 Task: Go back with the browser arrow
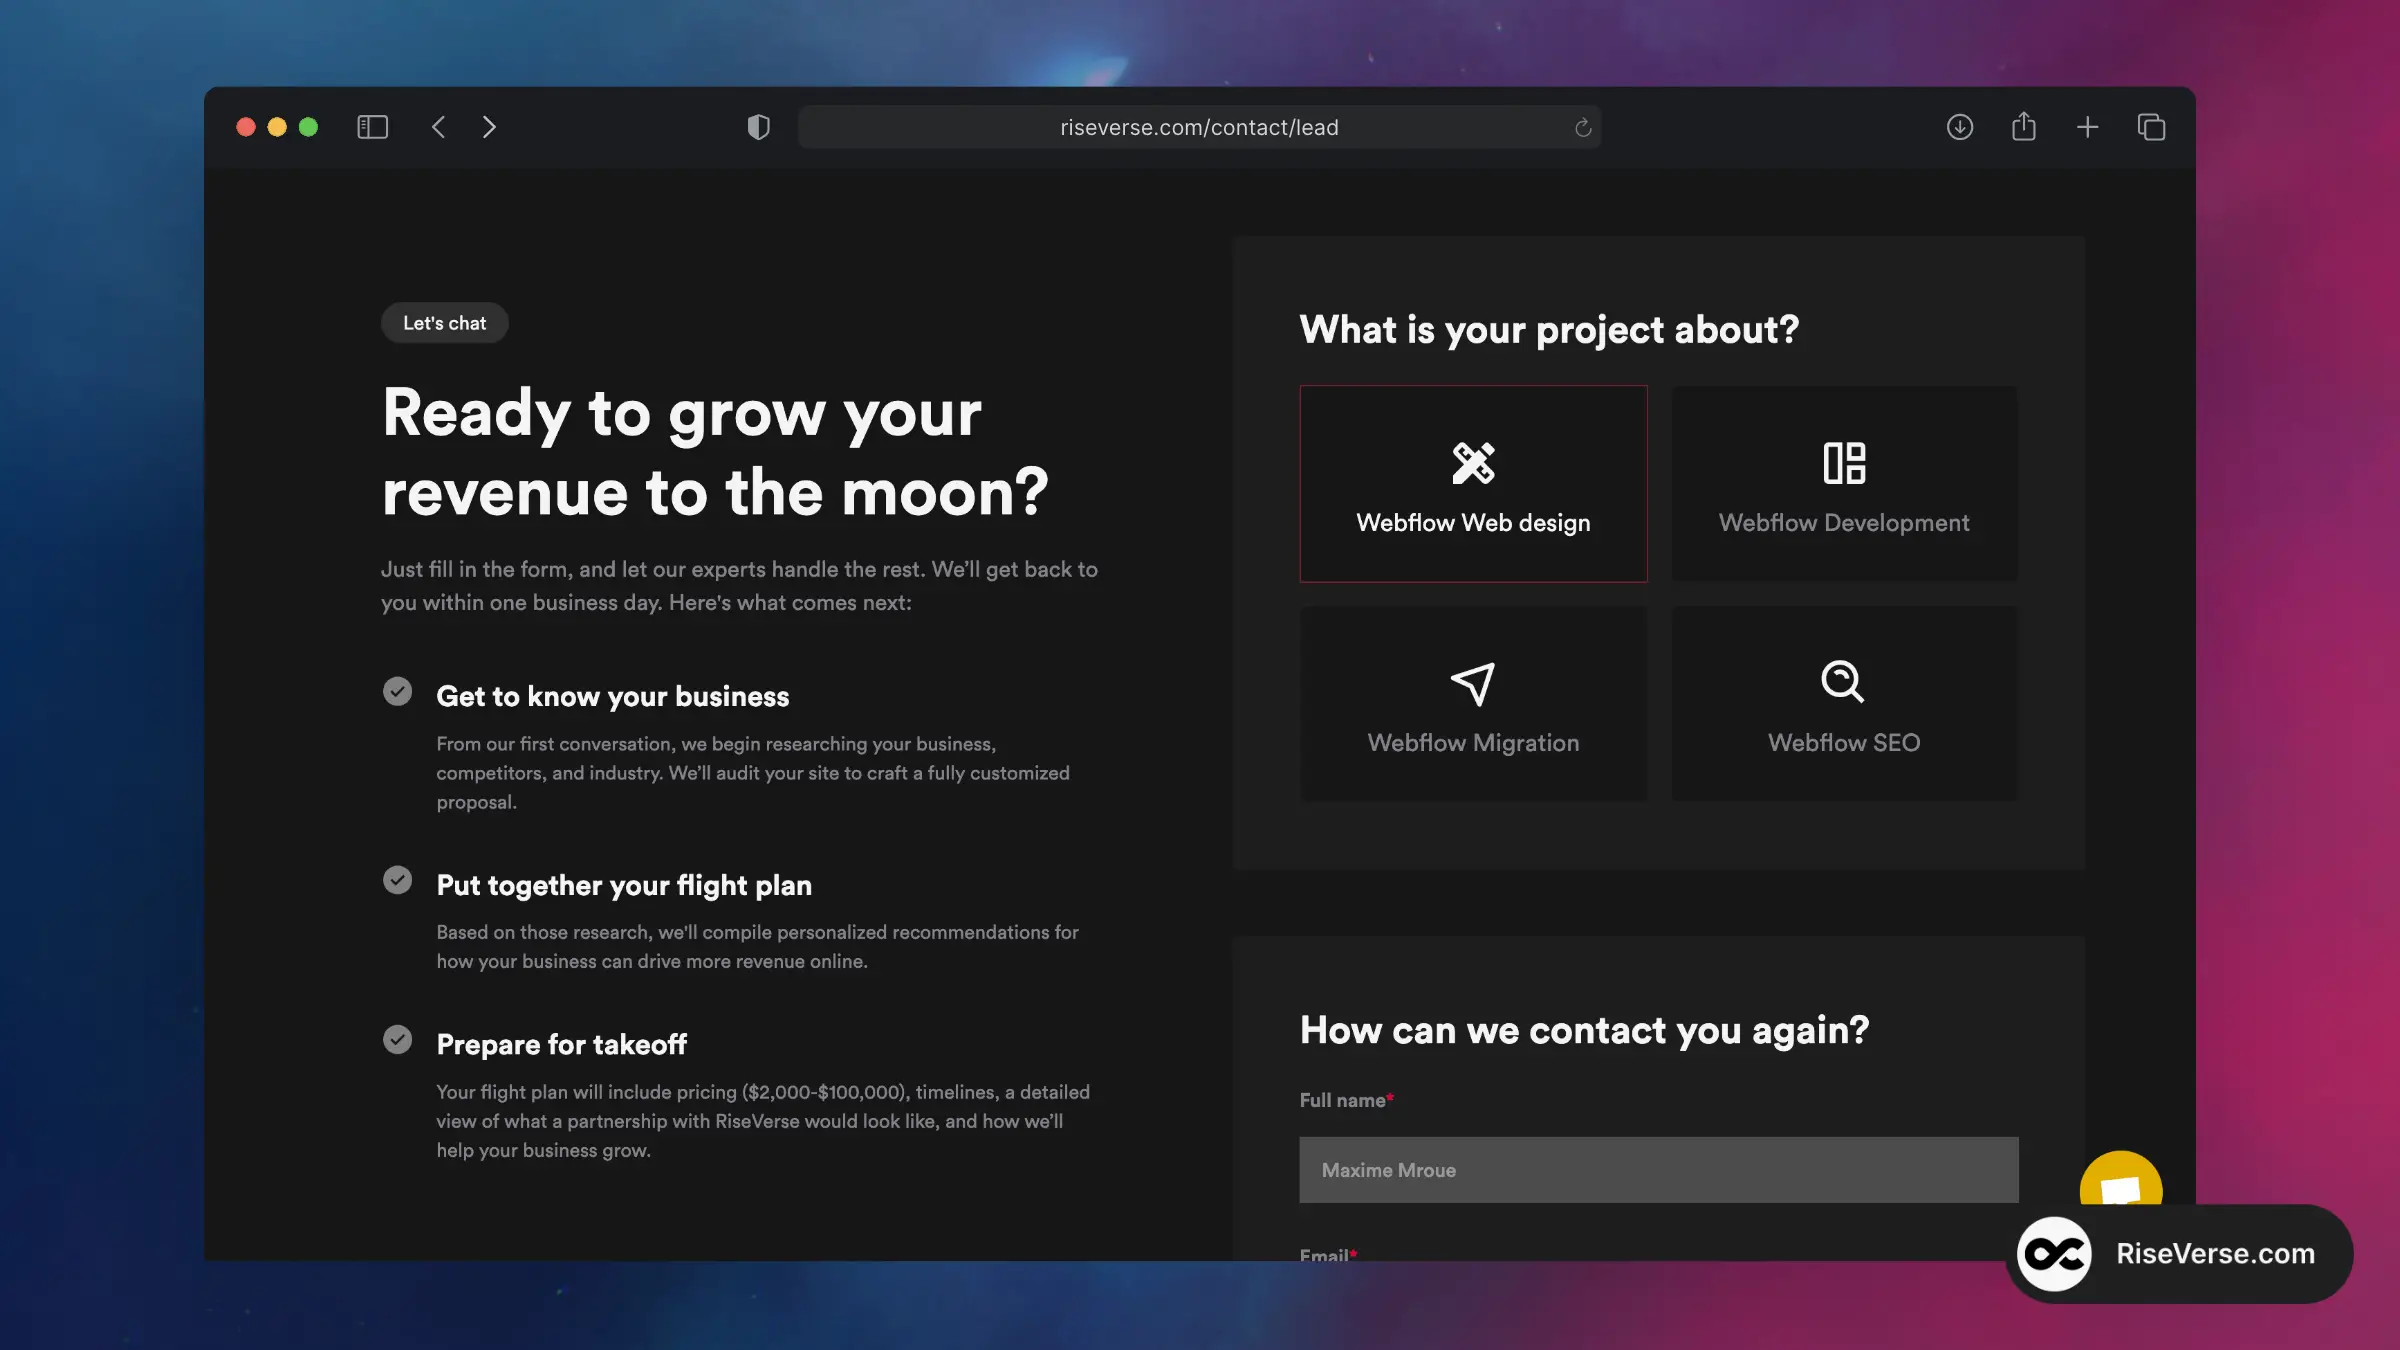pyautogui.click(x=438, y=127)
